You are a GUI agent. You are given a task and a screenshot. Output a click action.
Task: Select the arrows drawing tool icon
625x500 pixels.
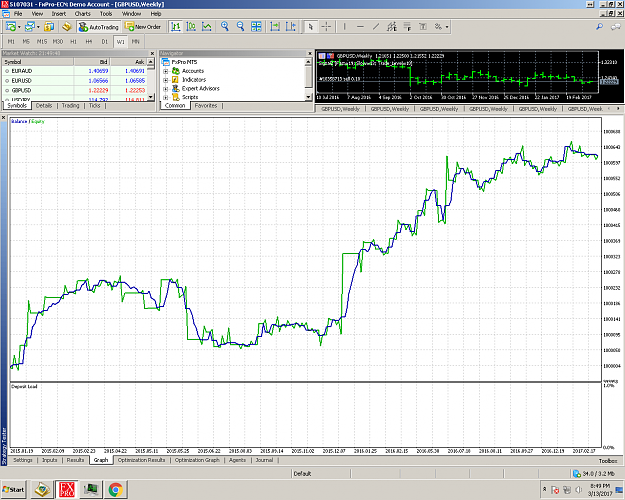coord(438,27)
